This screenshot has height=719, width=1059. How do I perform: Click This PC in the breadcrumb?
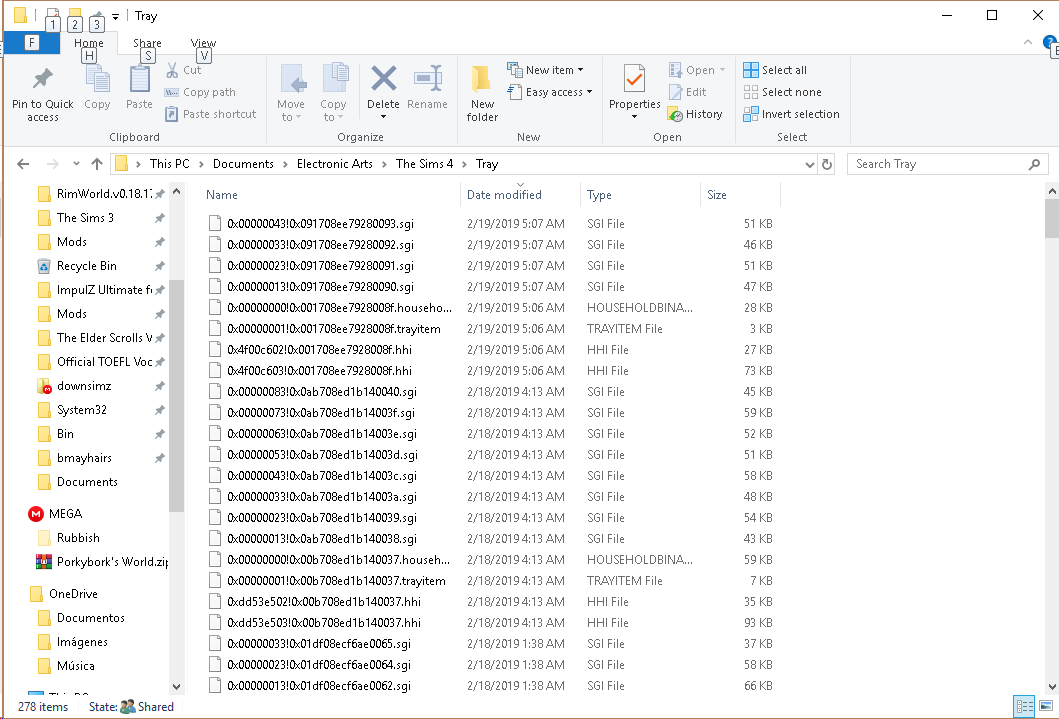(170, 164)
